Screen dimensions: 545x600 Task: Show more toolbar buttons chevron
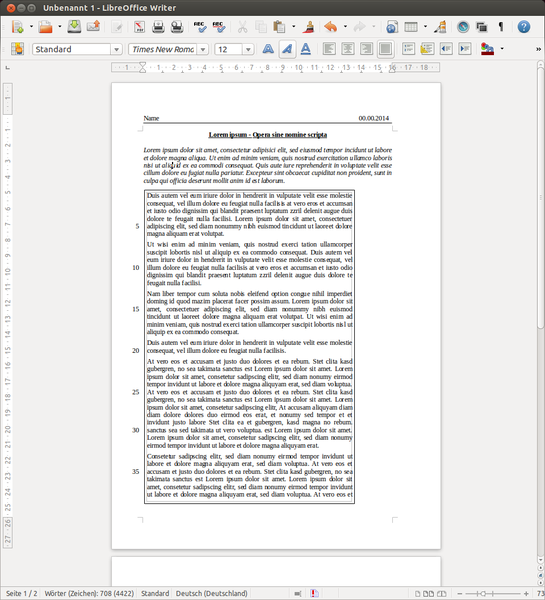click(x=538, y=49)
